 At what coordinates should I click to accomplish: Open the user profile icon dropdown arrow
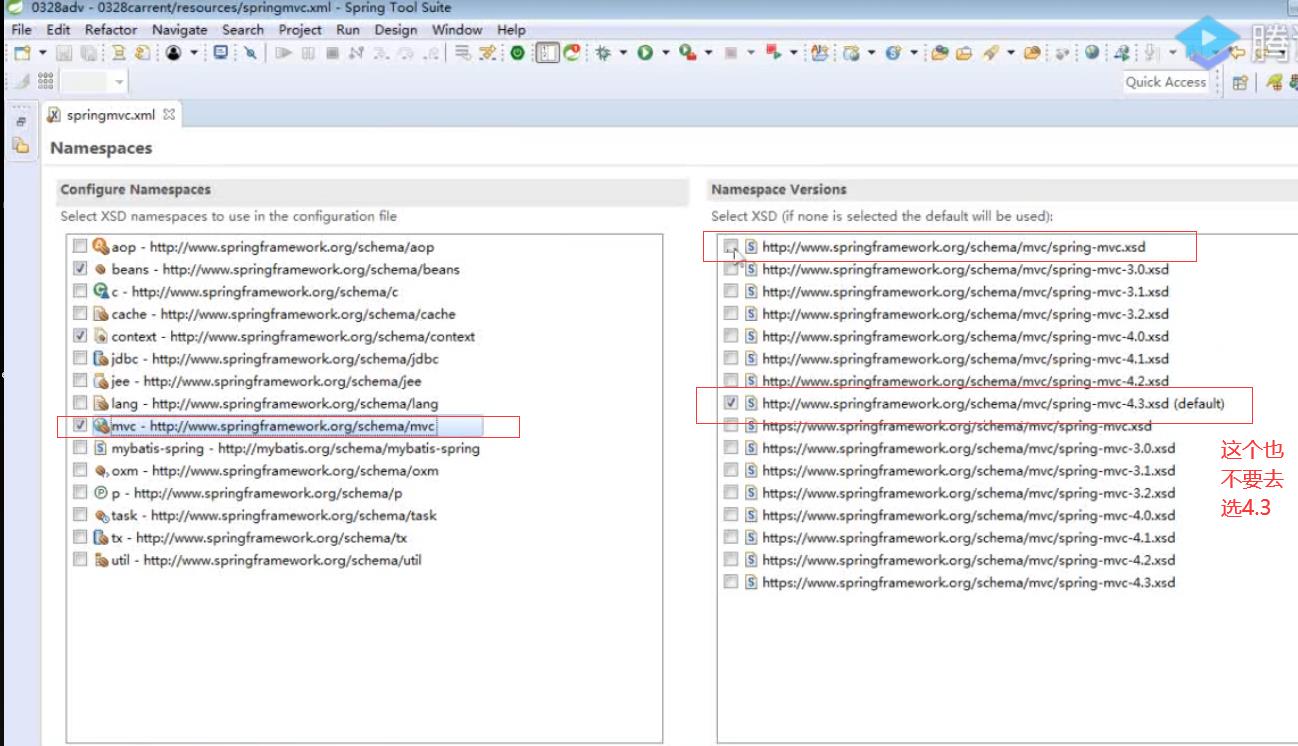pyautogui.click(x=193, y=53)
